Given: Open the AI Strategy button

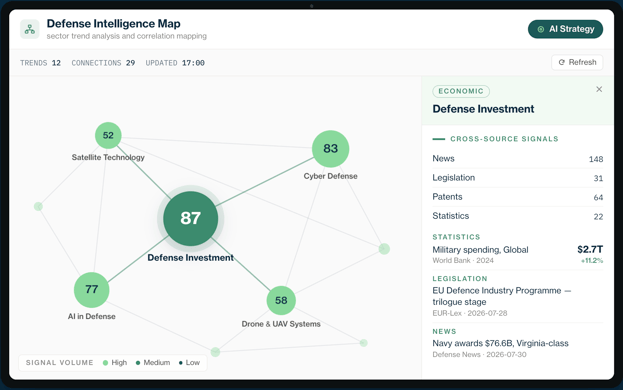Looking at the screenshot, I should 565,29.
